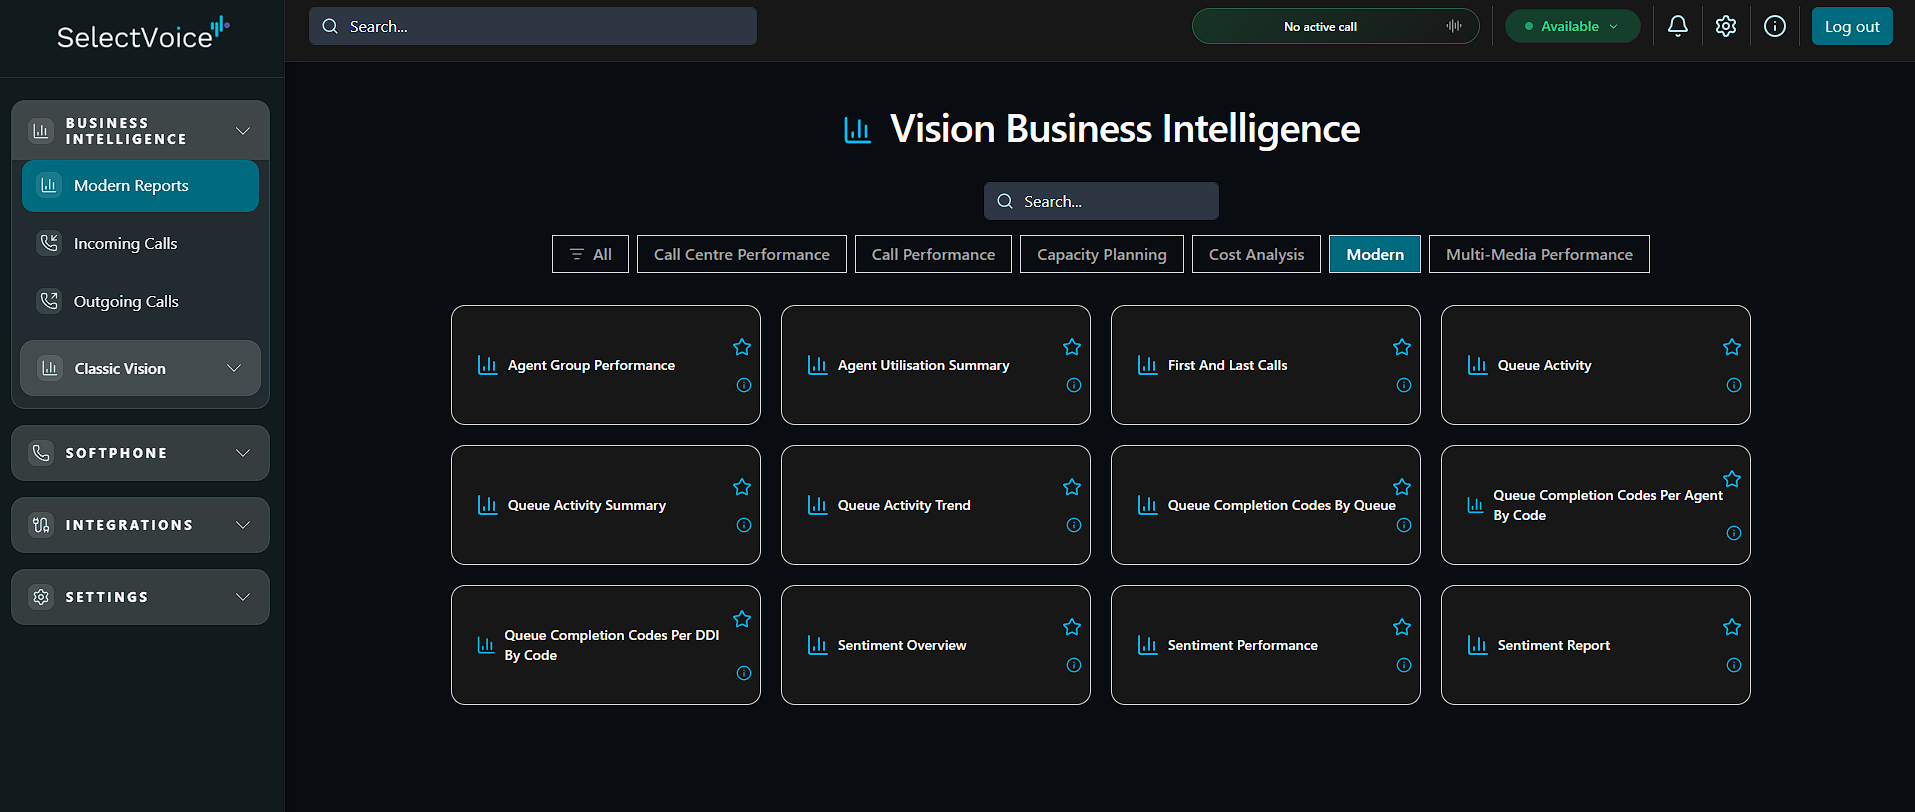Show info for Agent Group Performance
The height and width of the screenshot is (812, 1915).
(x=744, y=385)
